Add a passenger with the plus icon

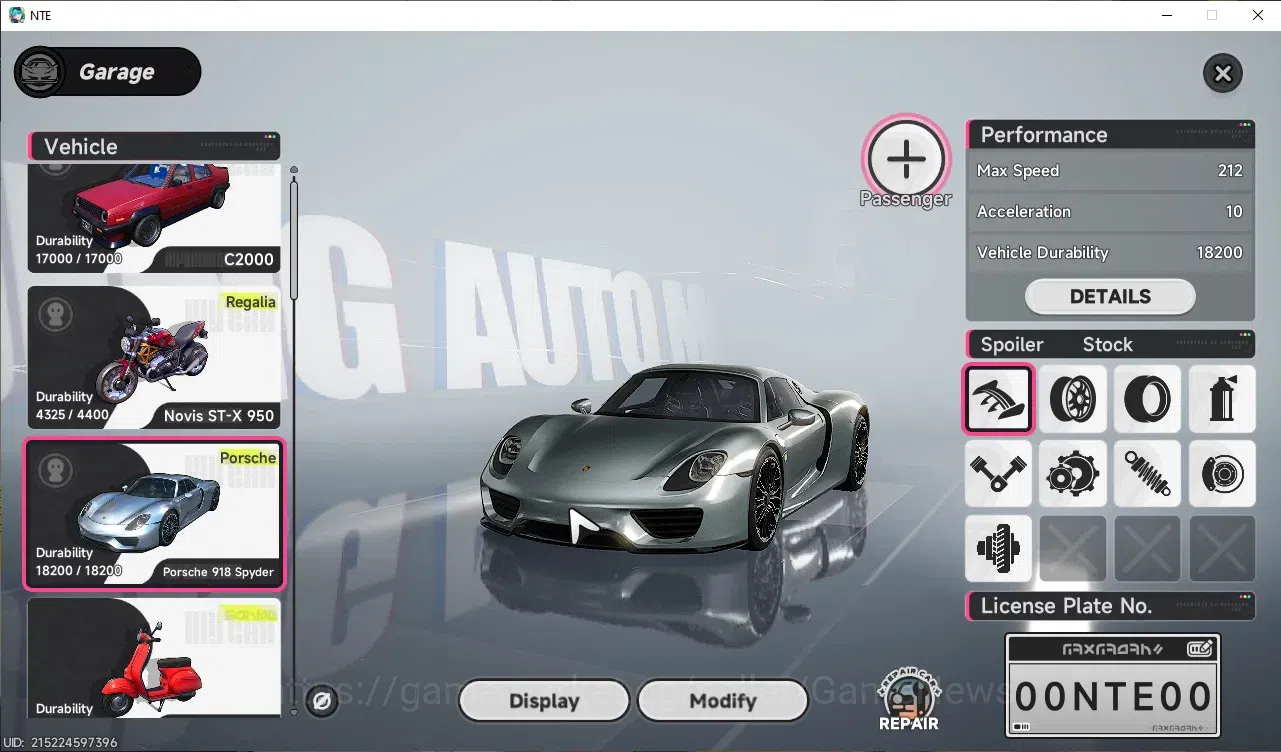(x=906, y=158)
